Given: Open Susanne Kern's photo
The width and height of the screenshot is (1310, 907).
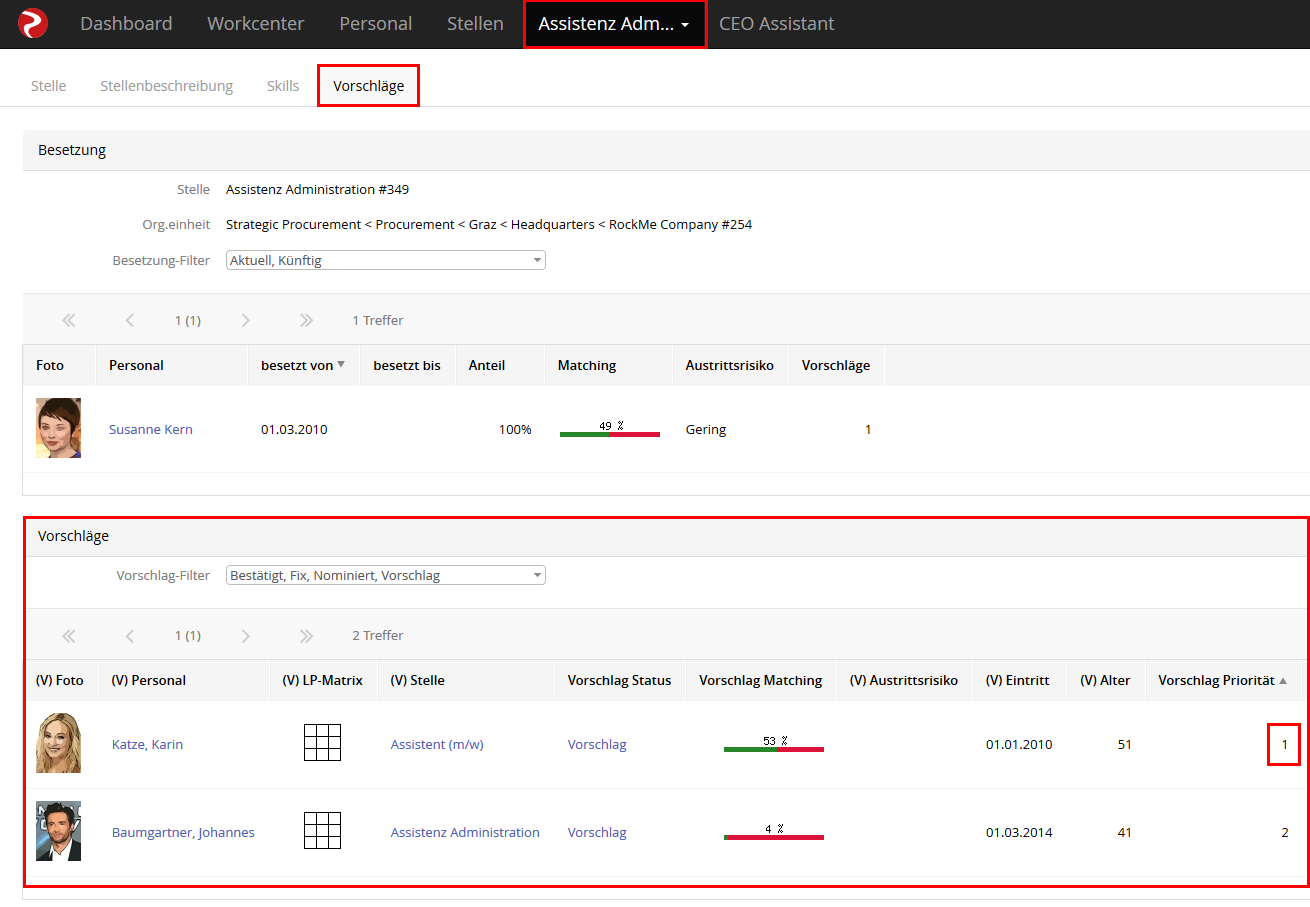Looking at the screenshot, I should (58, 428).
